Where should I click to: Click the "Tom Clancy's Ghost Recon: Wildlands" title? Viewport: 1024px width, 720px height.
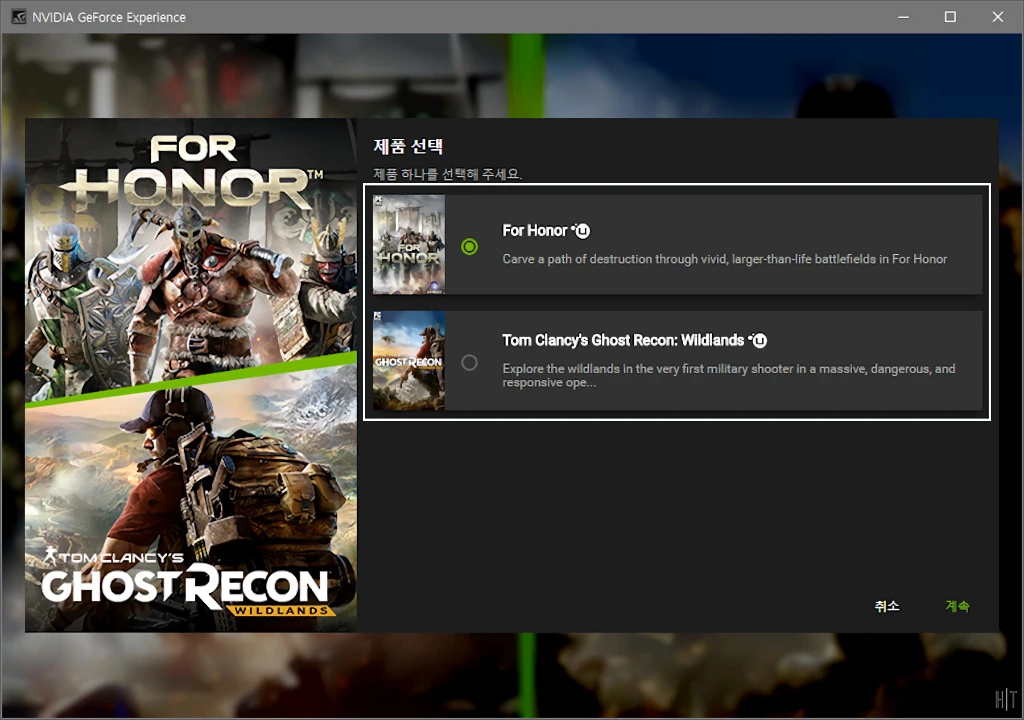point(623,340)
